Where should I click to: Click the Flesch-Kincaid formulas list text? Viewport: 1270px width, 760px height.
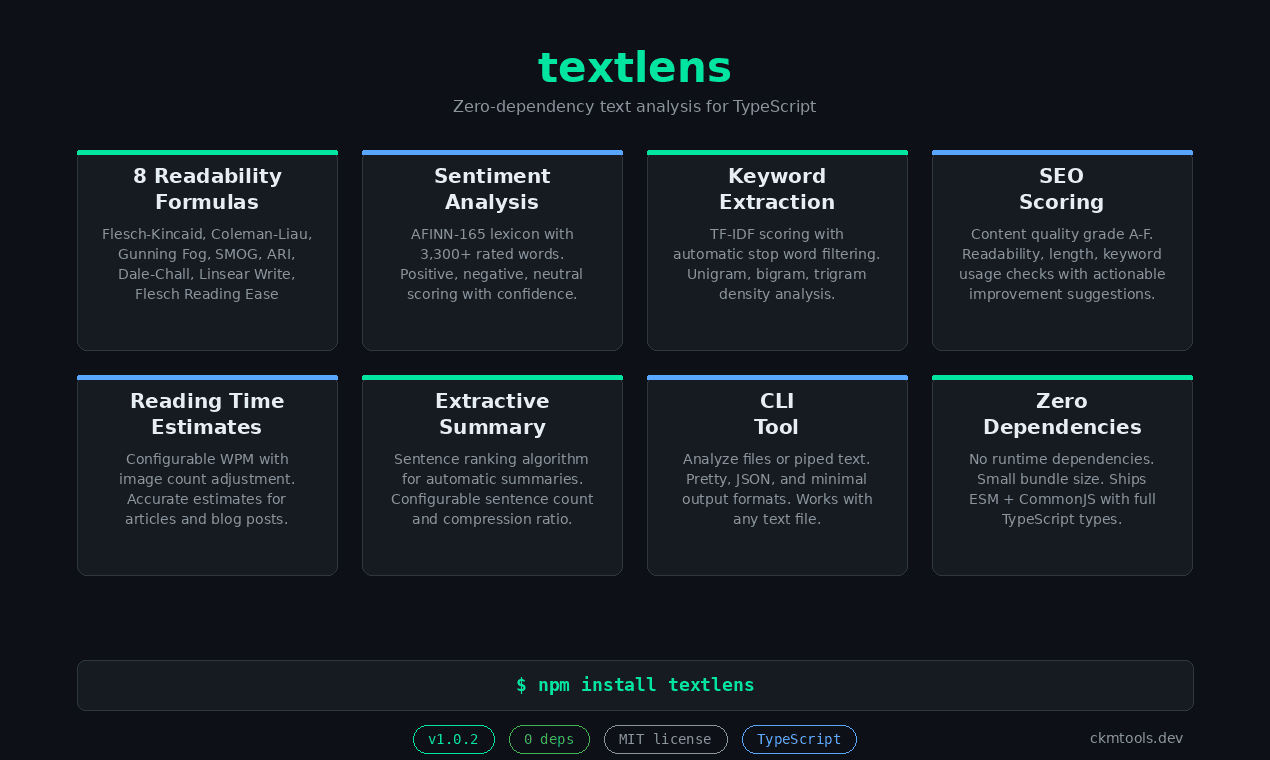coord(207,264)
